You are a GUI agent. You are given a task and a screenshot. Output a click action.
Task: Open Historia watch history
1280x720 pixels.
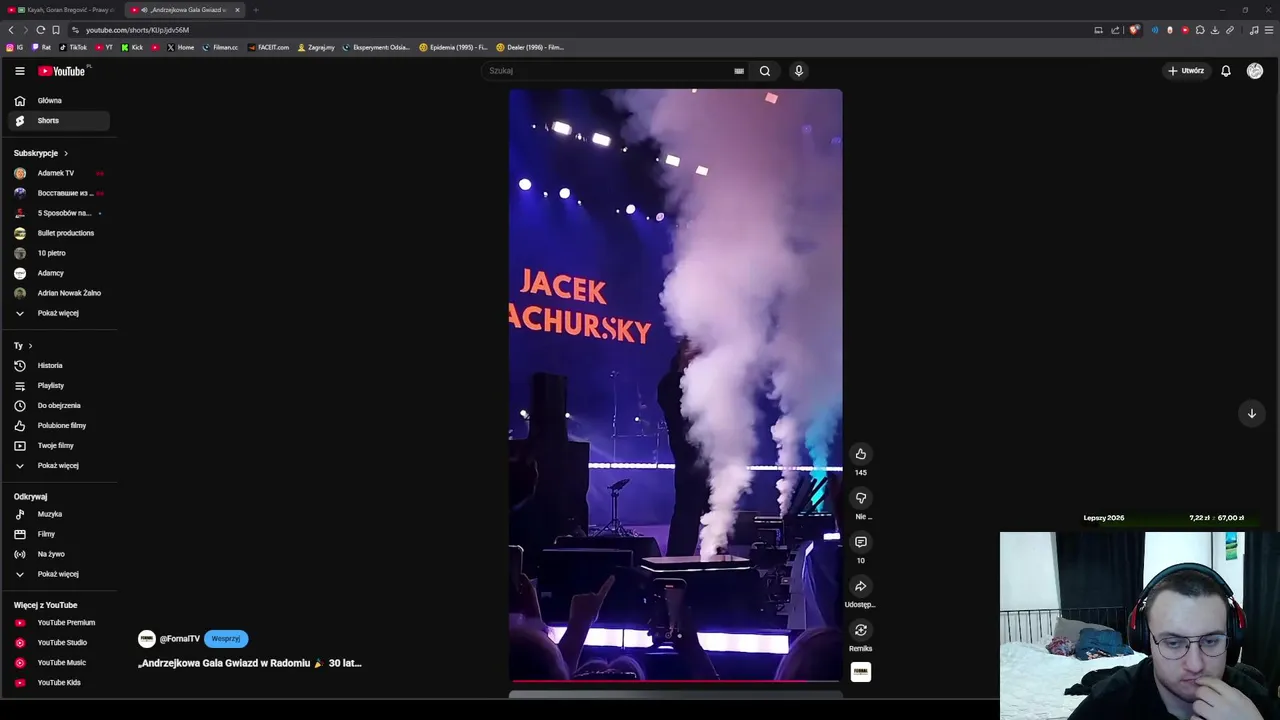tap(59, 366)
